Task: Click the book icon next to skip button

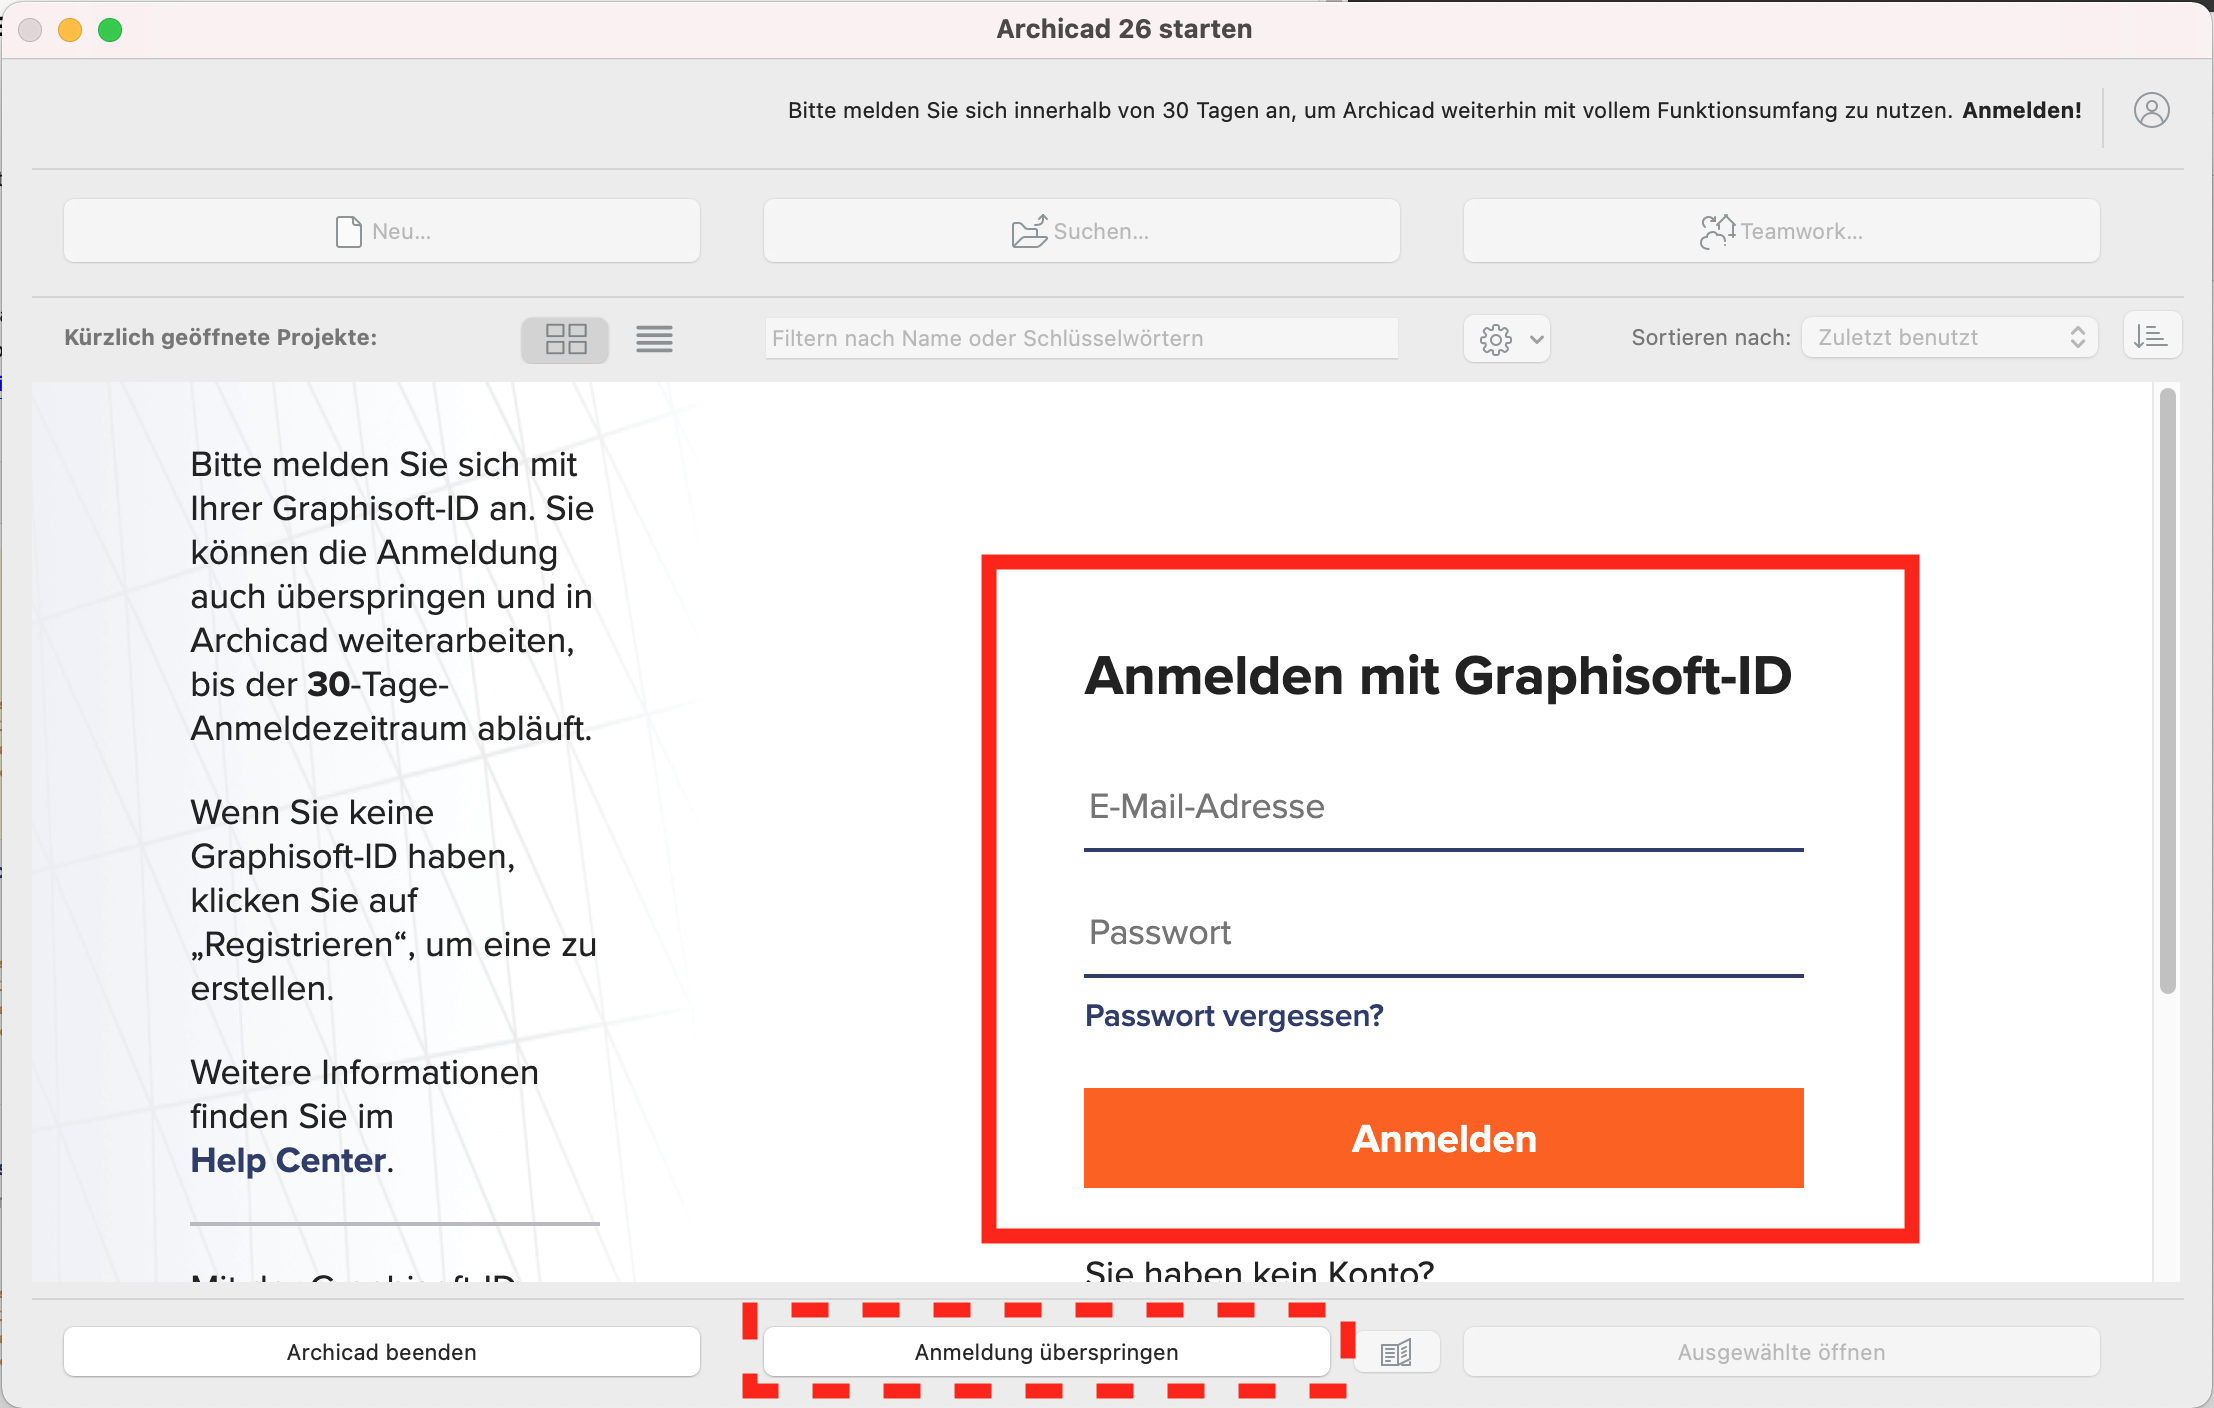Action: pos(1396,1352)
